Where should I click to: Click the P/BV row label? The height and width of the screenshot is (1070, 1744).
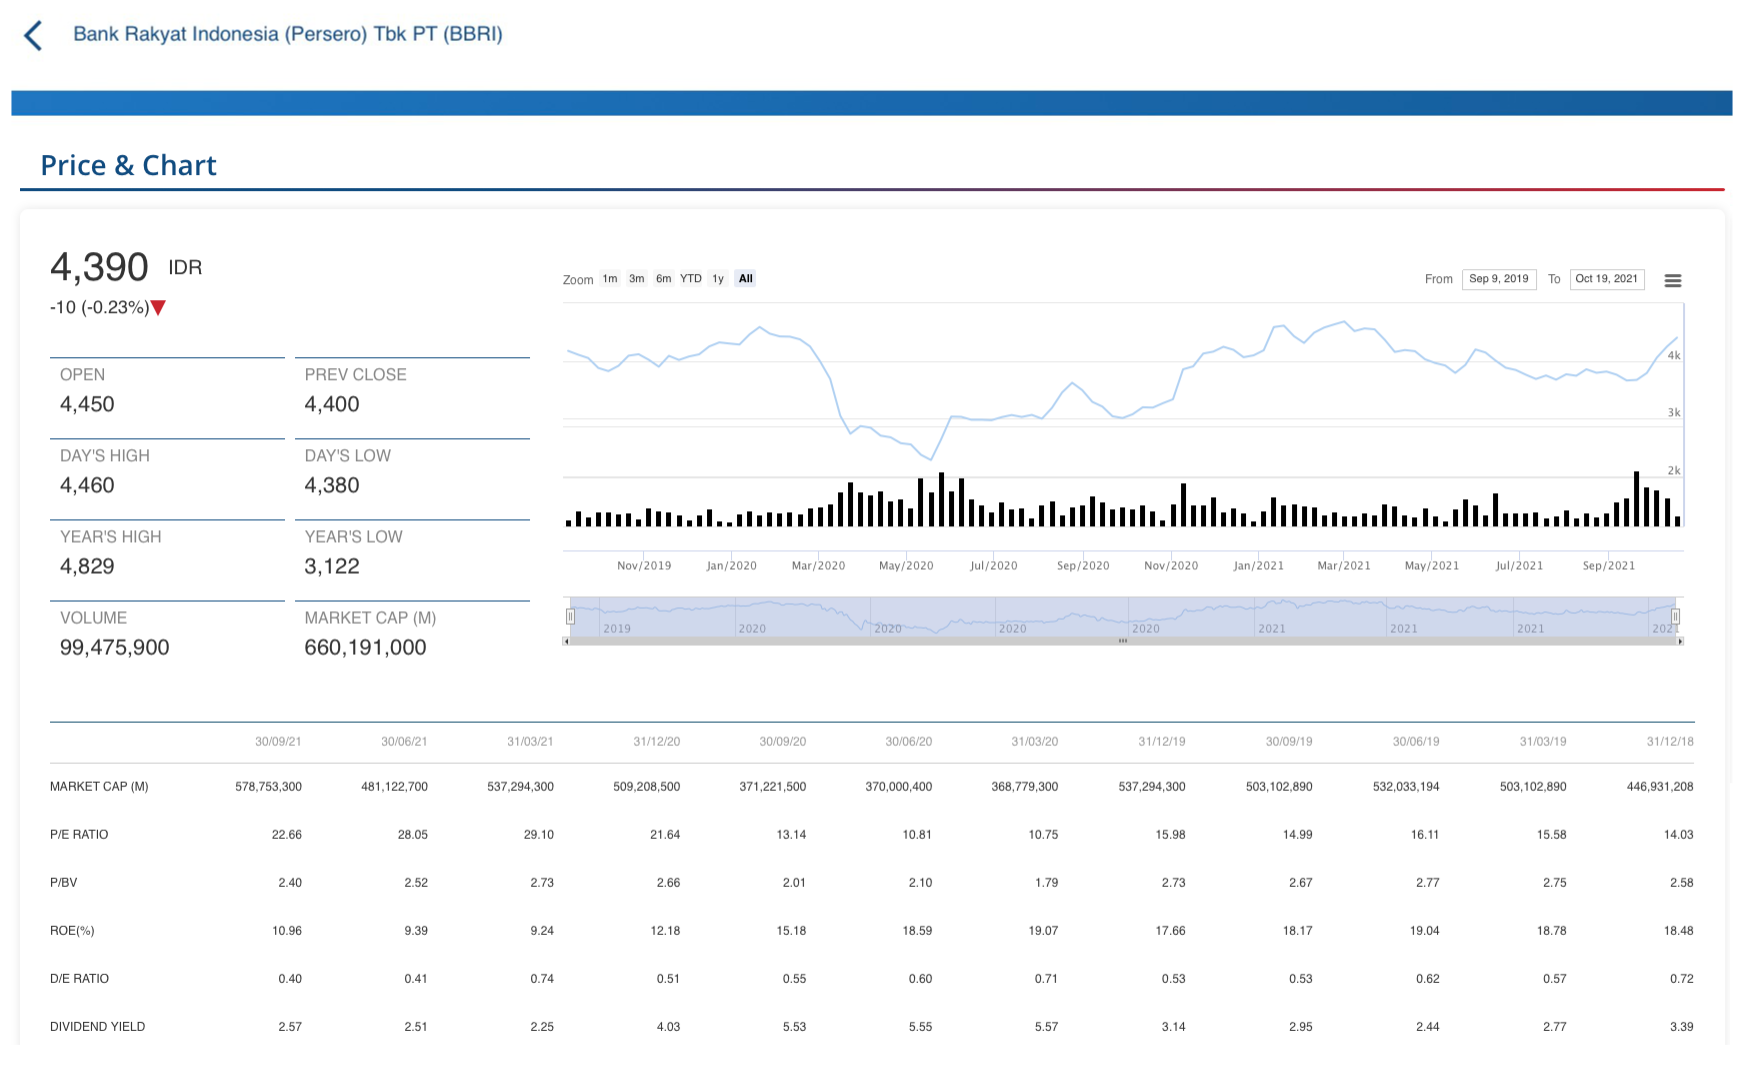63,883
